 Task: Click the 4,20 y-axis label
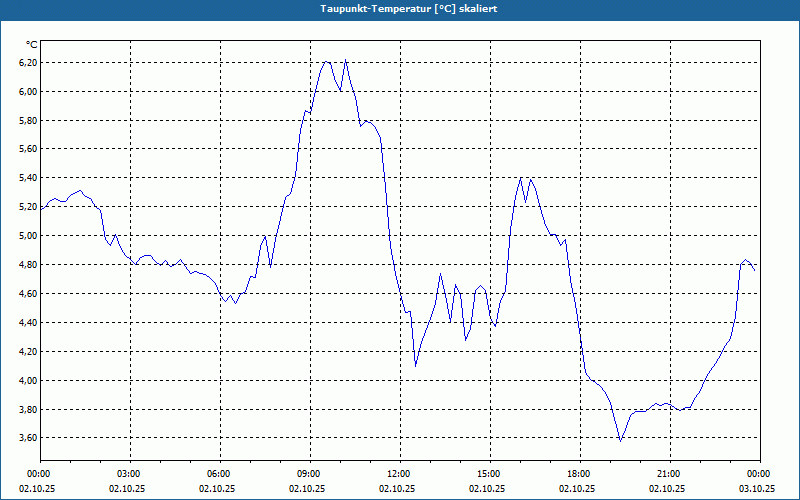coord(28,352)
